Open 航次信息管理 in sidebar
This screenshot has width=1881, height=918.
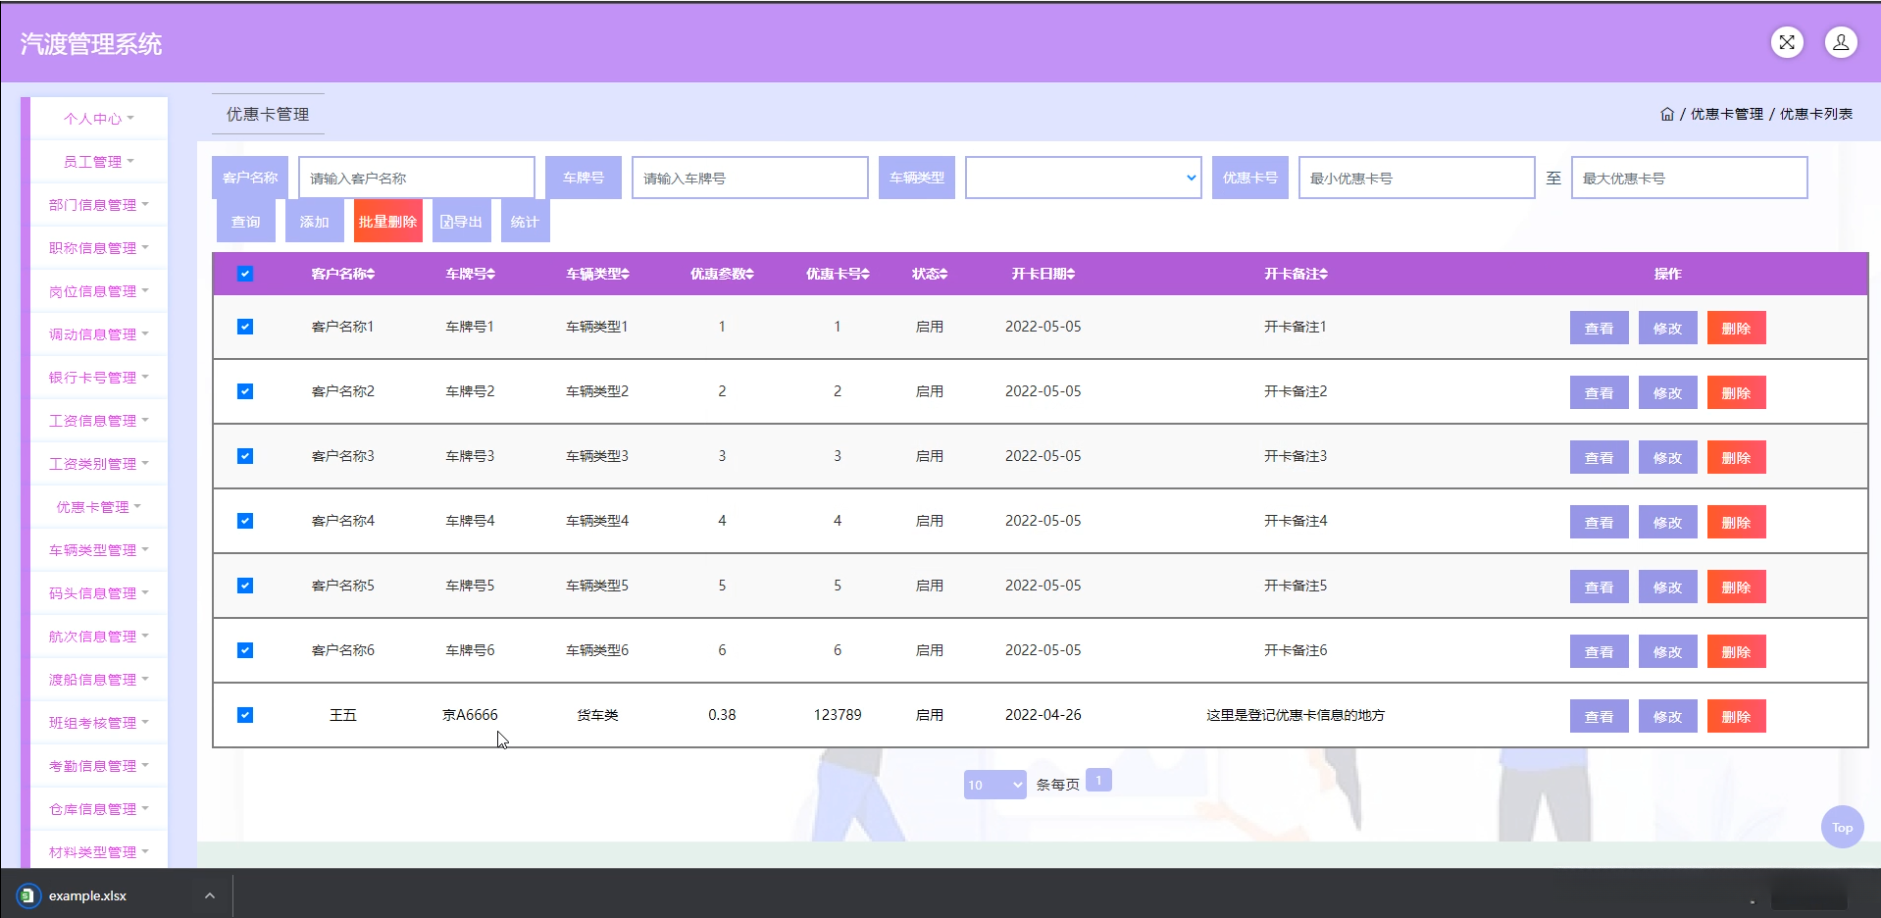click(x=99, y=636)
